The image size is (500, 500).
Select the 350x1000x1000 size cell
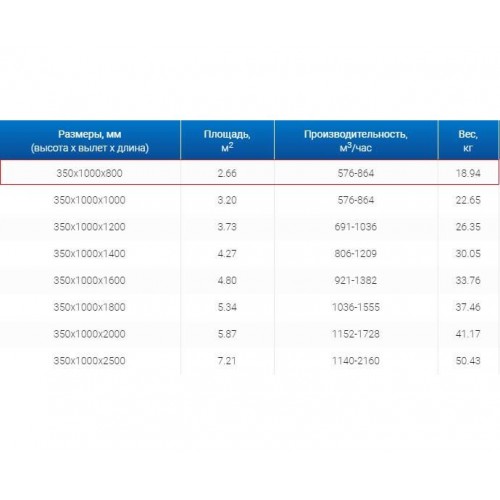click(89, 200)
